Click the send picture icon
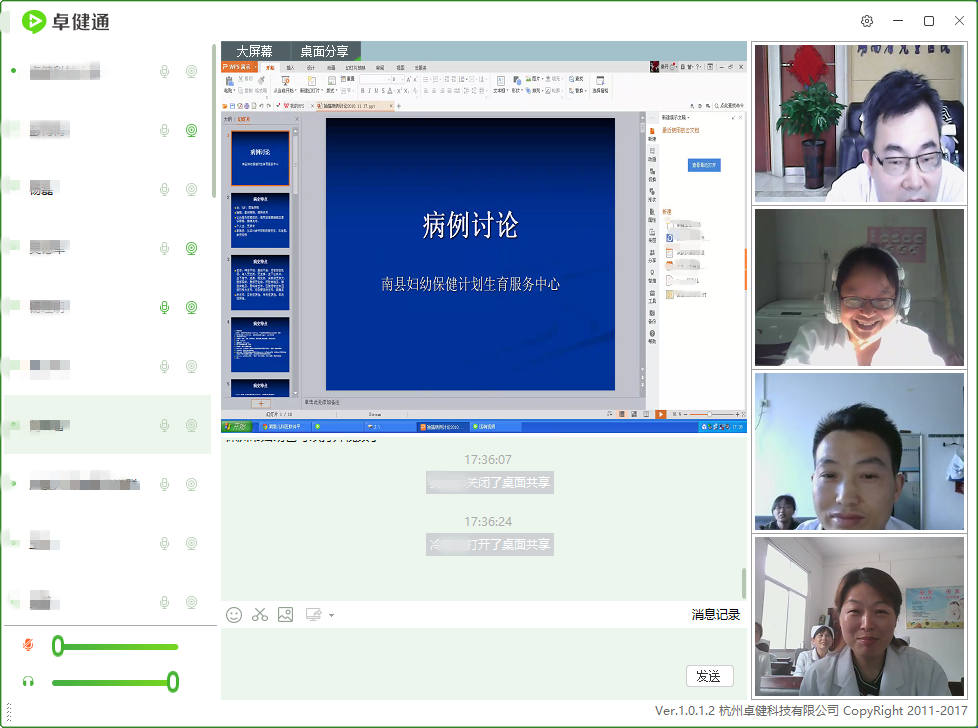 (286, 615)
